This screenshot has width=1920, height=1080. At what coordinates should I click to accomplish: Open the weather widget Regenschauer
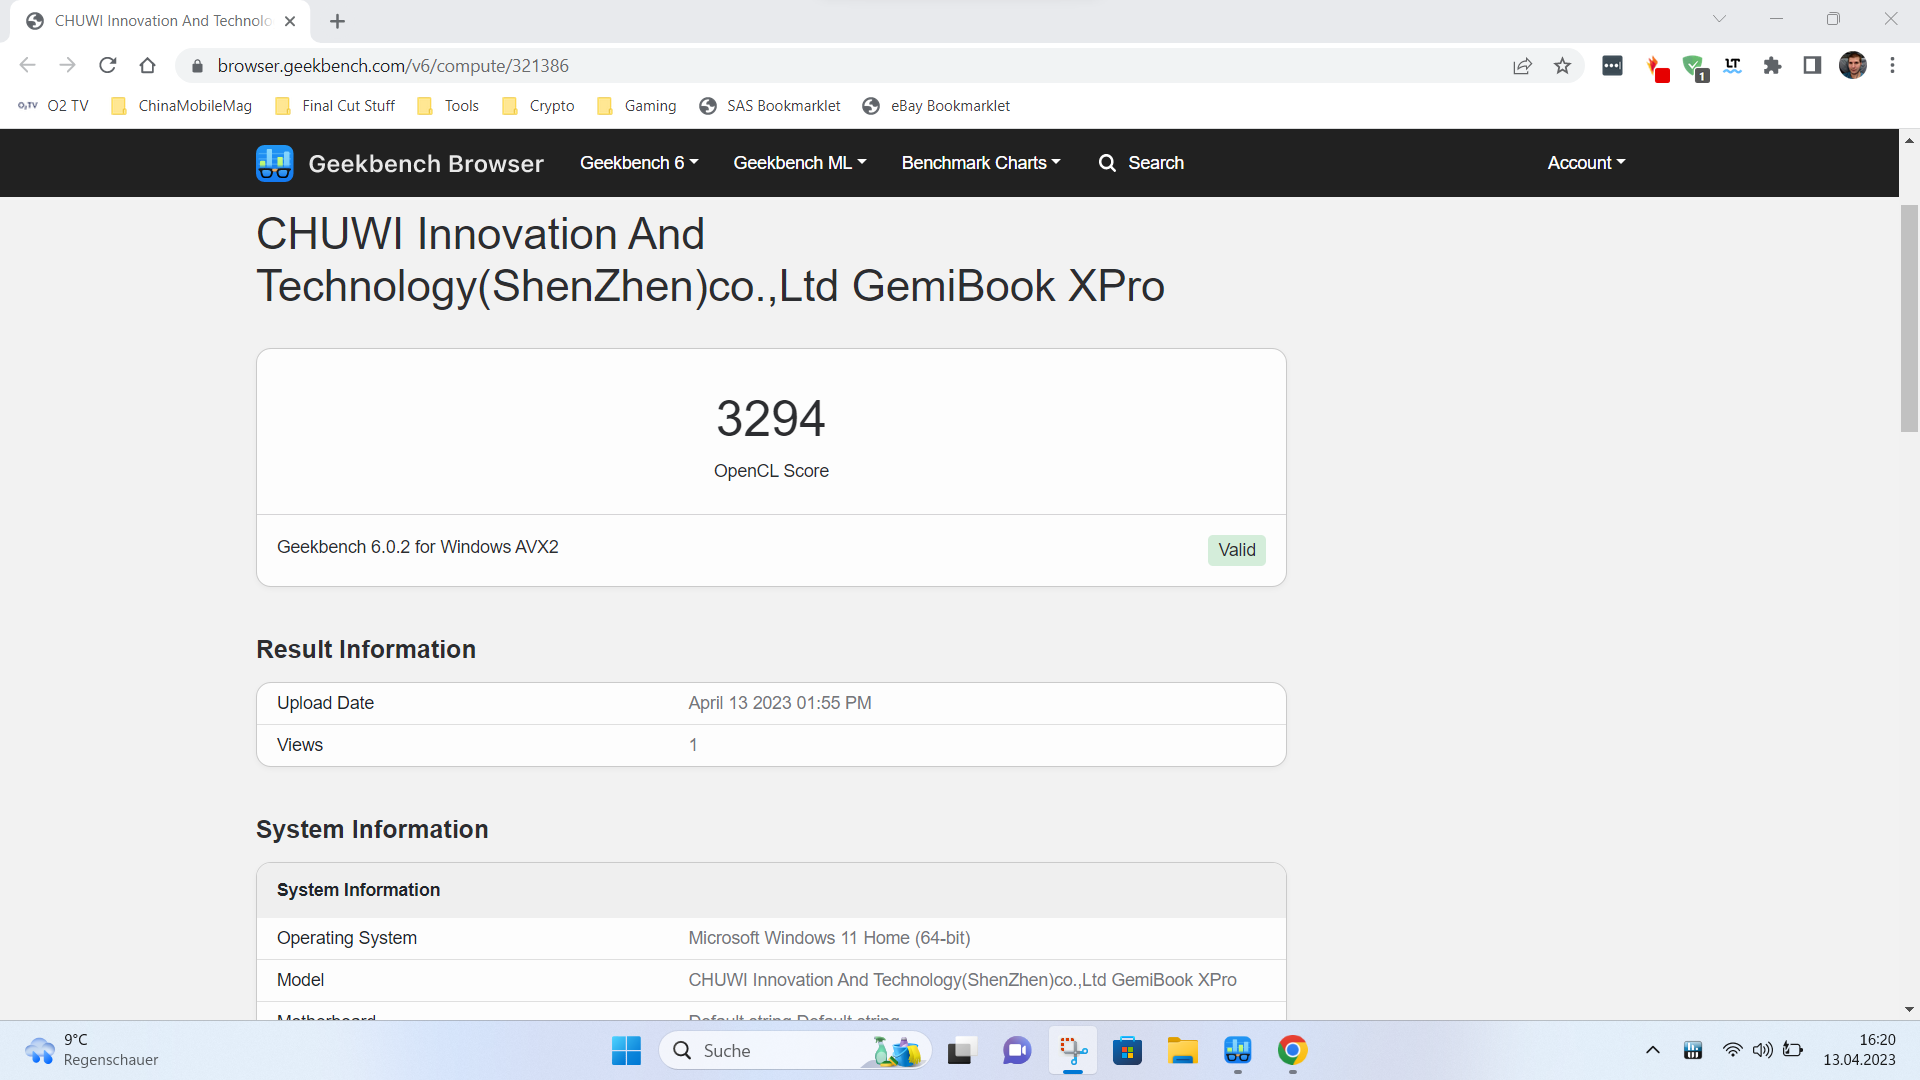pos(92,1050)
